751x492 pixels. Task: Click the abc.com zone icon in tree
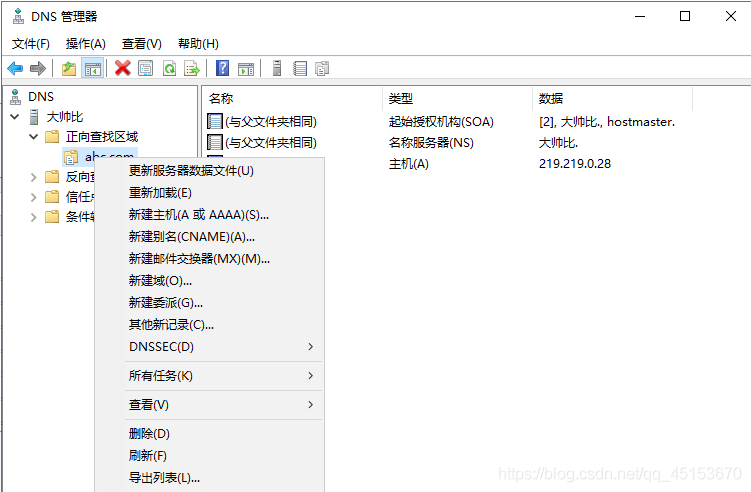click(71, 157)
